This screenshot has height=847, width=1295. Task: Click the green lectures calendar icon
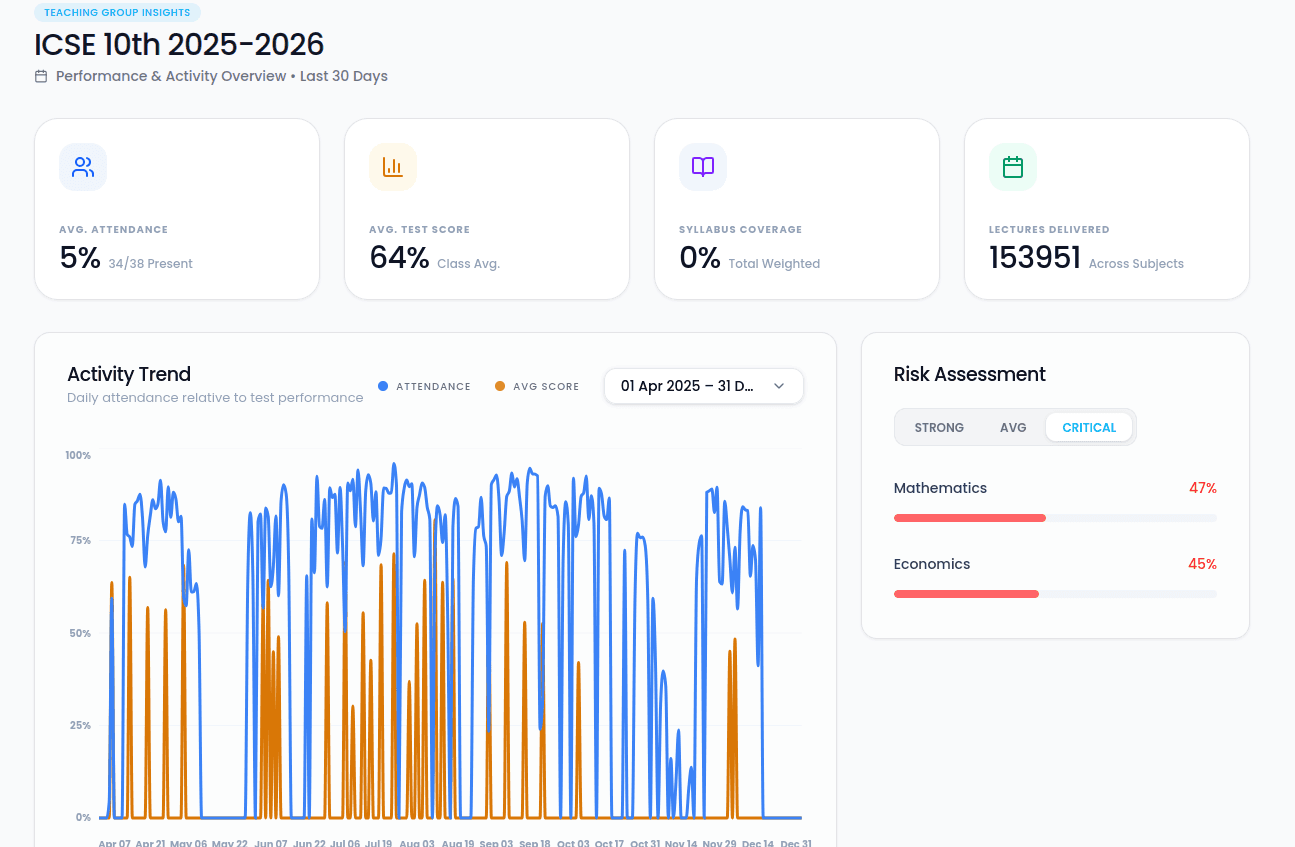1013,167
